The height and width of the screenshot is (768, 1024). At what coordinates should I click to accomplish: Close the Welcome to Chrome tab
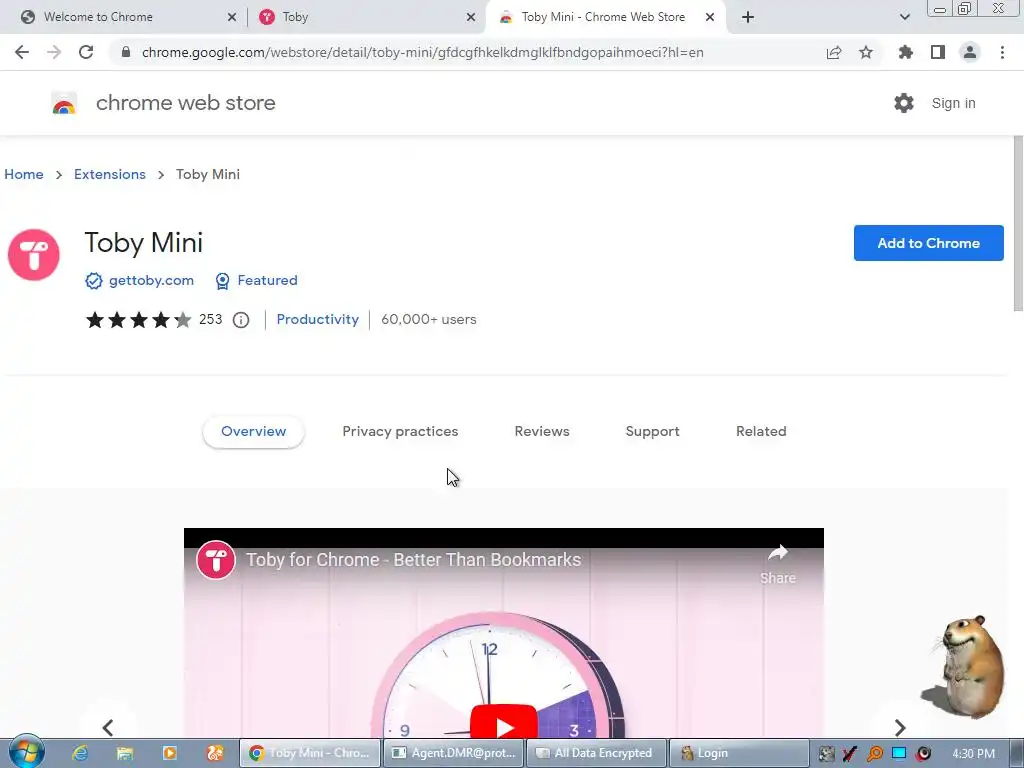(x=231, y=17)
